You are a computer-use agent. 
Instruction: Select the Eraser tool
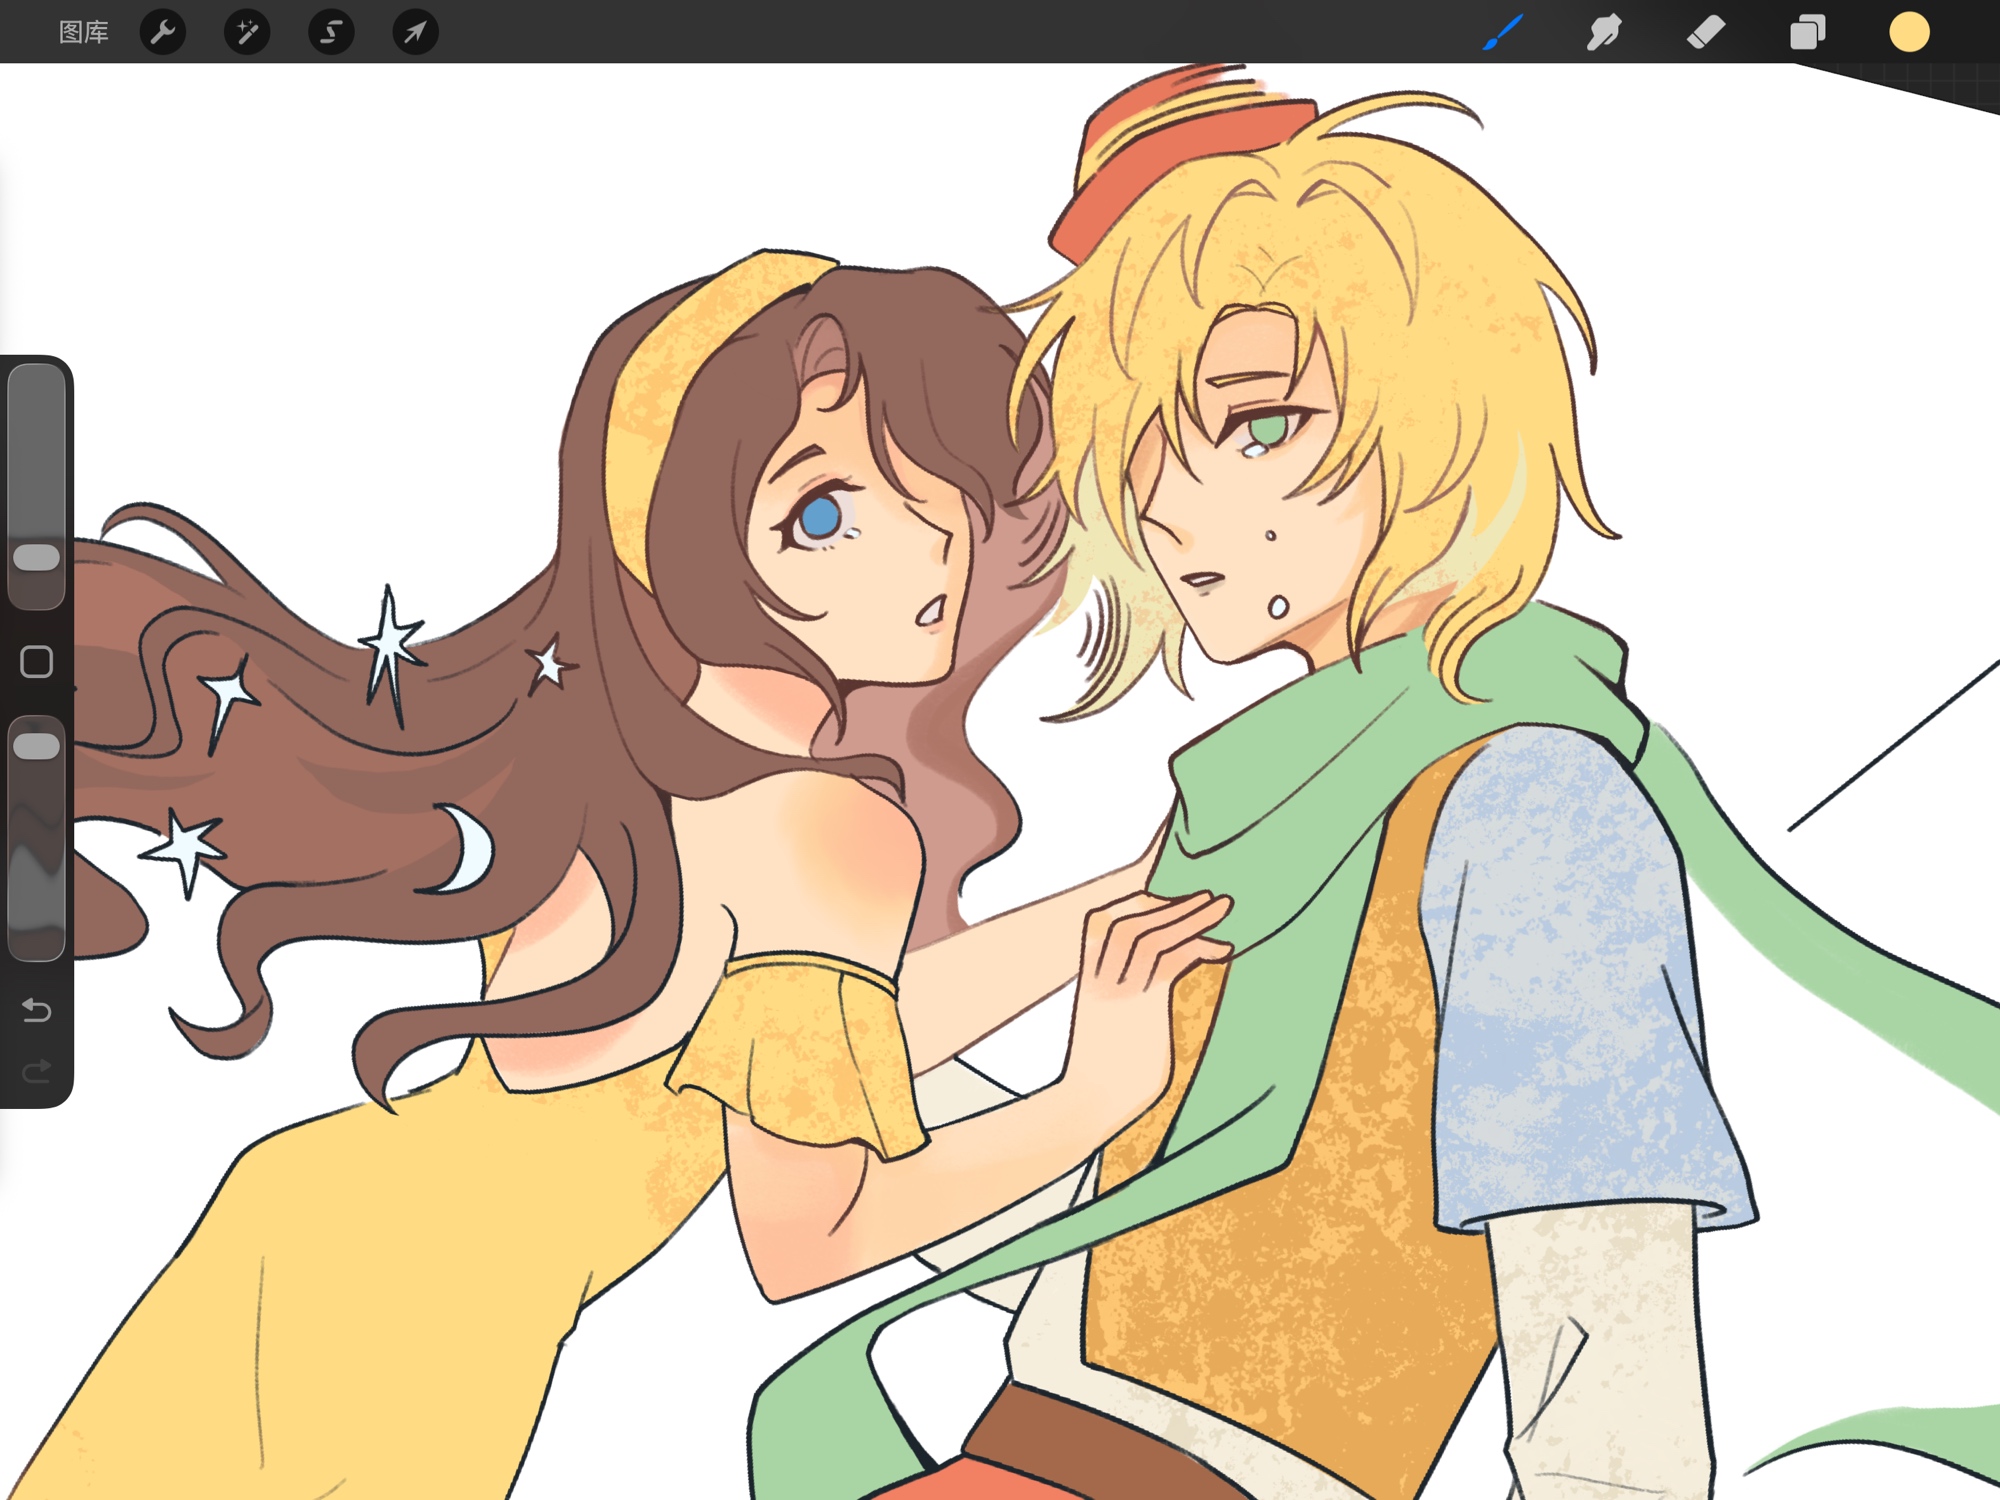click(1706, 32)
